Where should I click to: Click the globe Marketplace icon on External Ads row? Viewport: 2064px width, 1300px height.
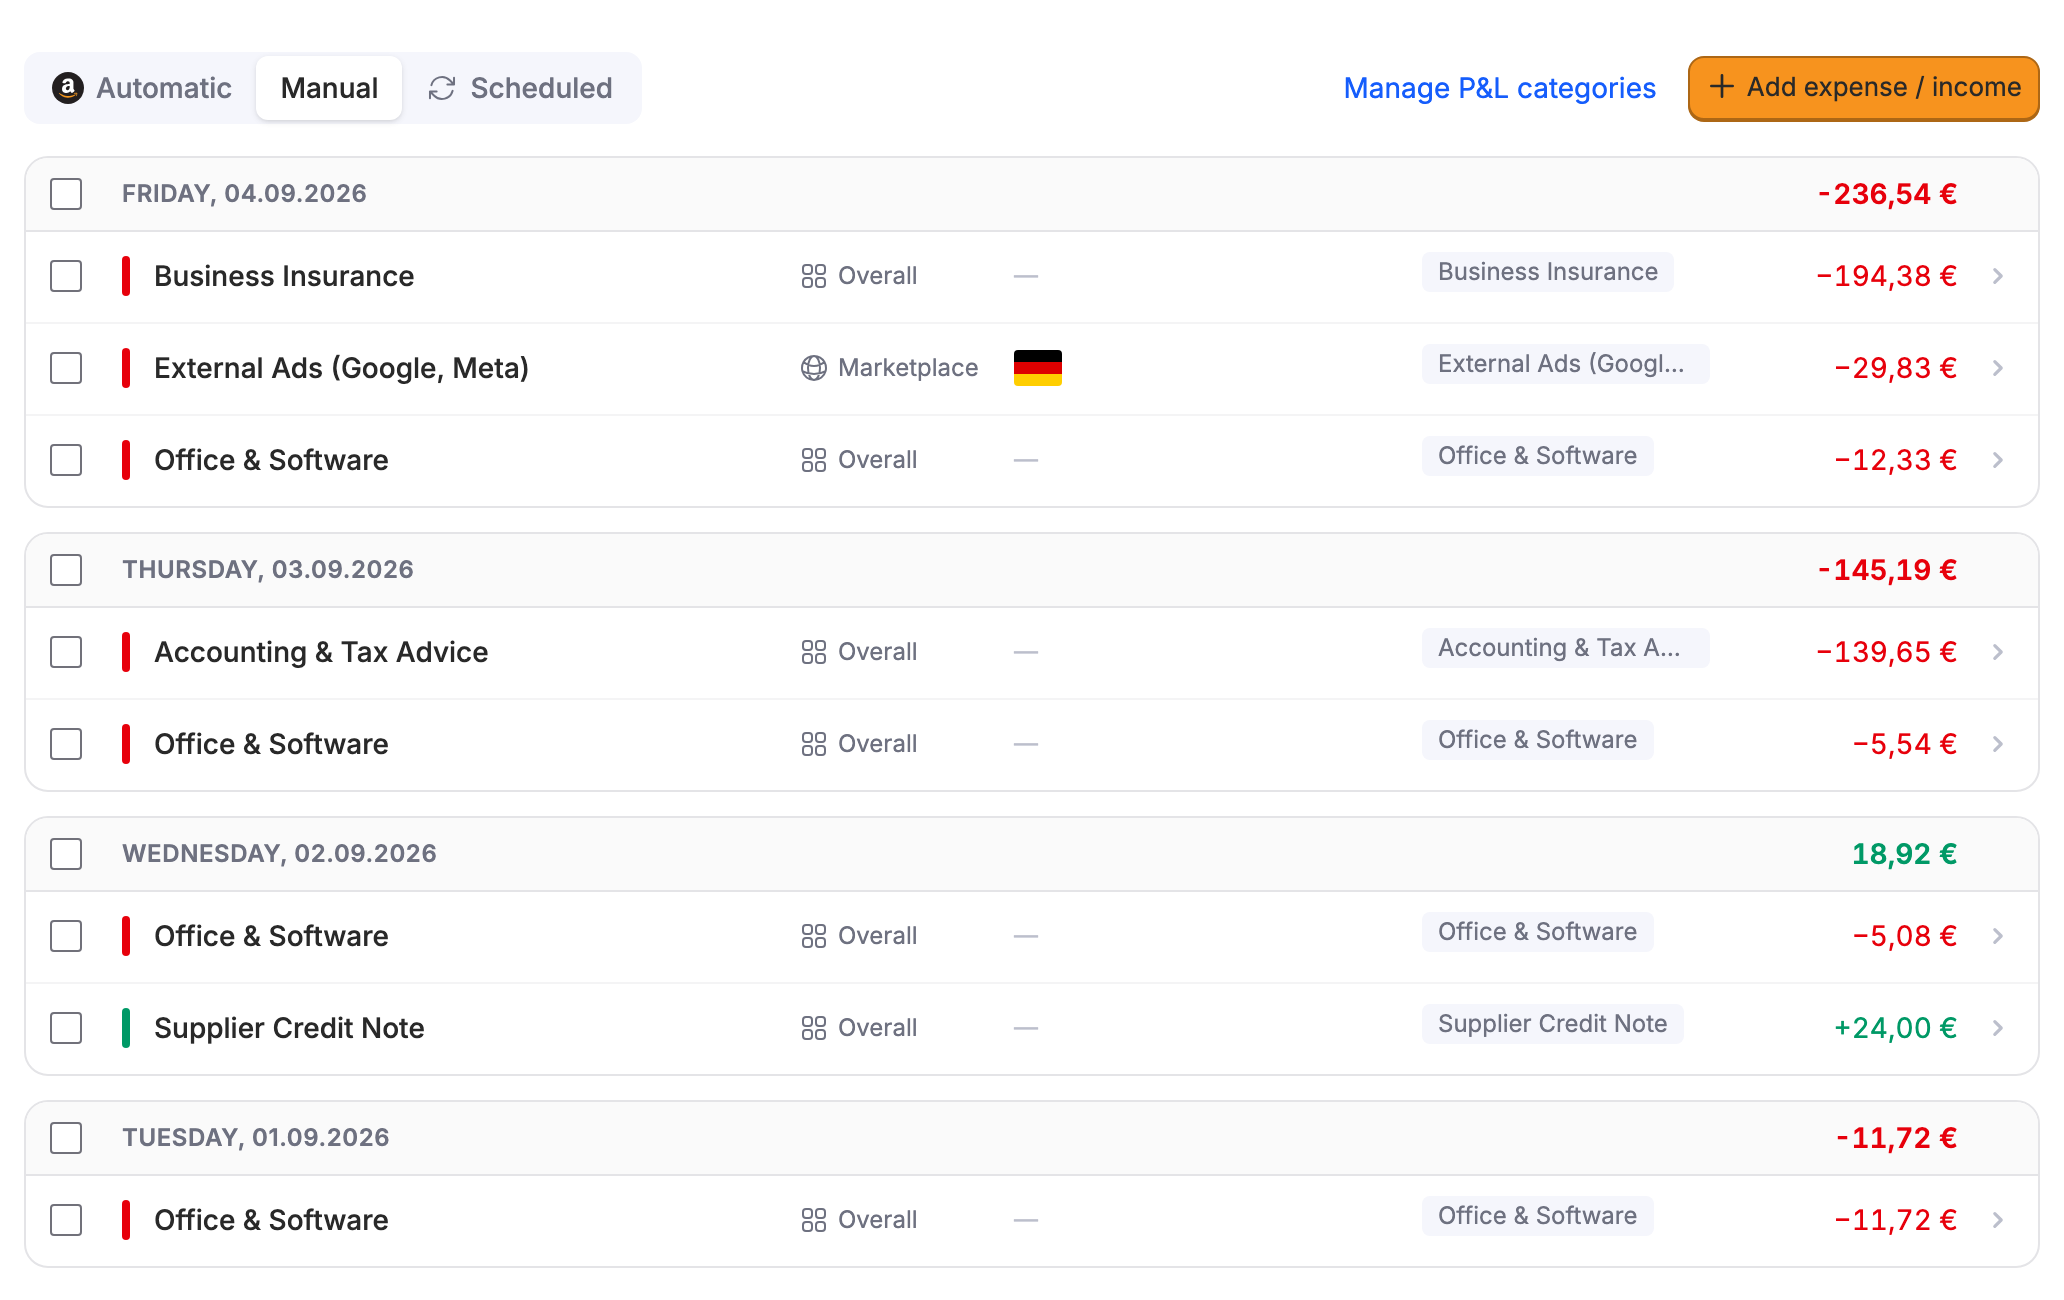814,368
